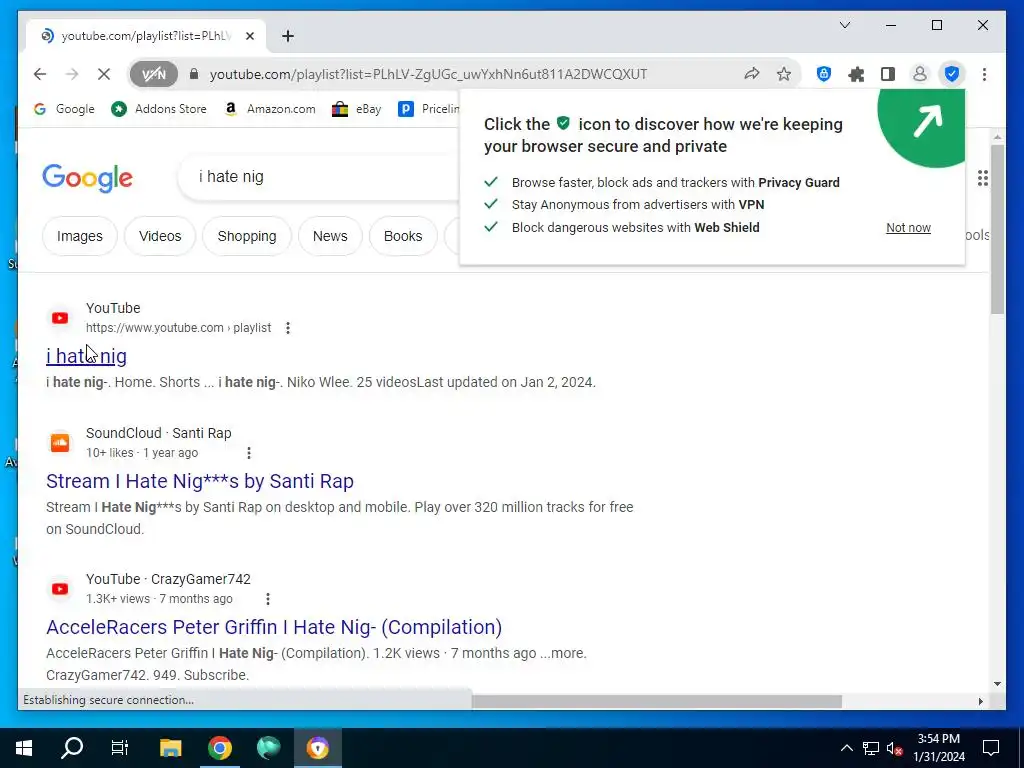Filter results by Shopping
The width and height of the screenshot is (1024, 768).
pyautogui.click(x=247, y=236)
